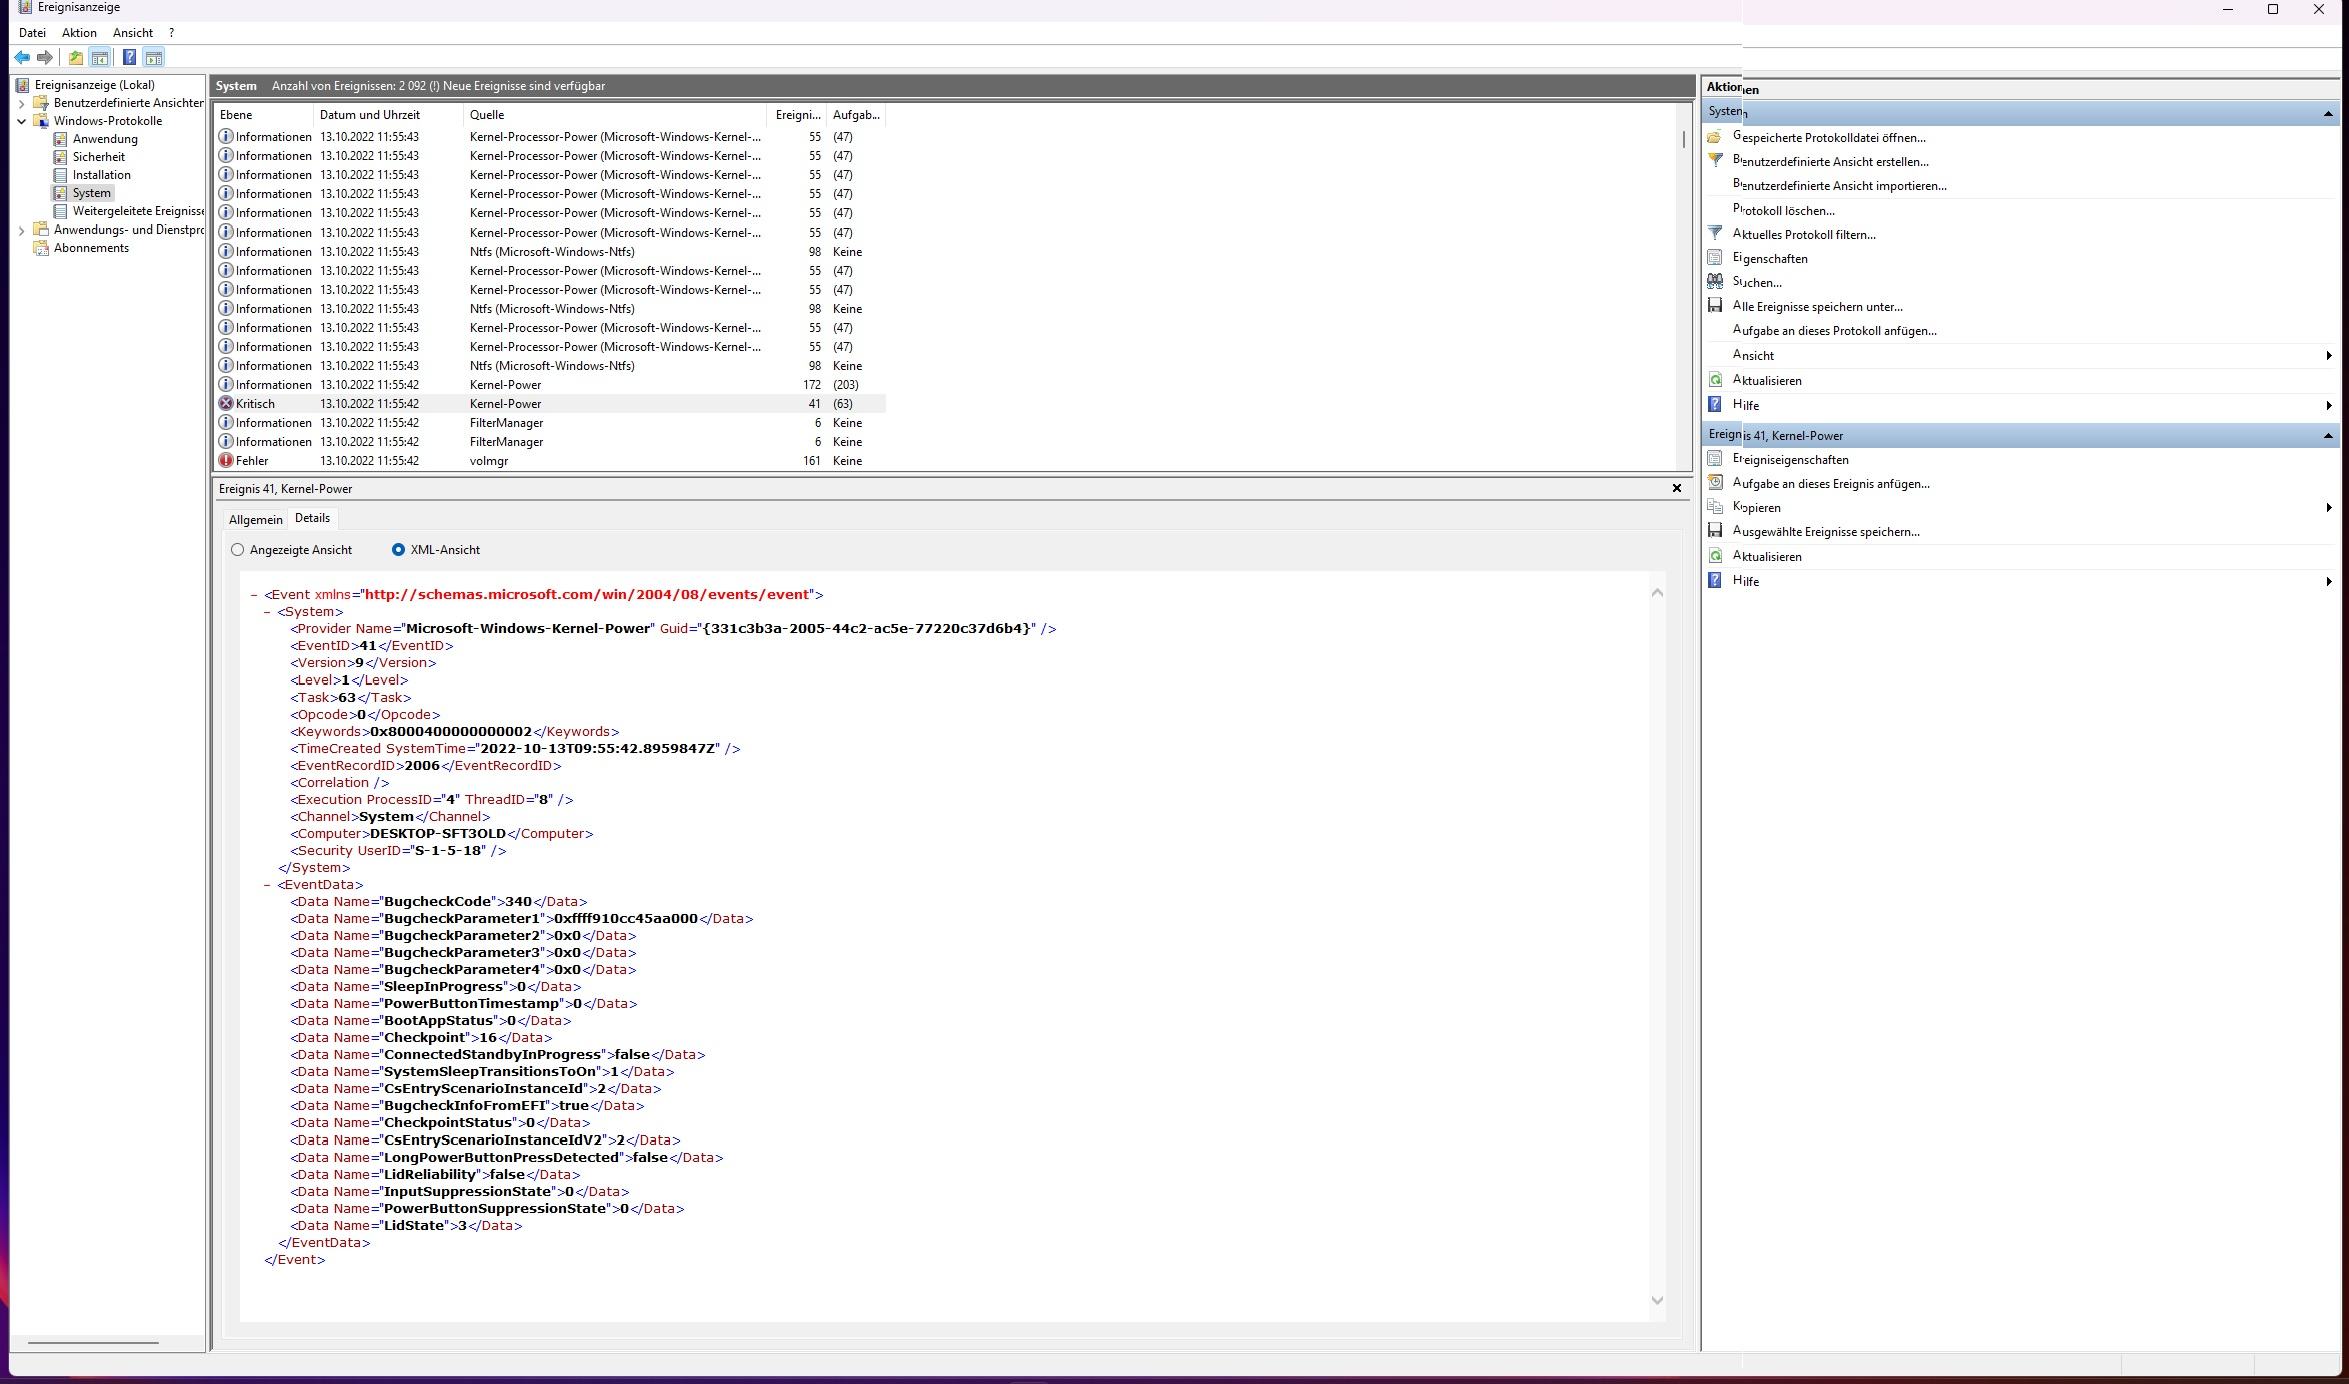Click the binoculars icon next to Suchen
Image resolution: width=2349 pixels, height=1384 pixels.
[x=1715, y=282]
